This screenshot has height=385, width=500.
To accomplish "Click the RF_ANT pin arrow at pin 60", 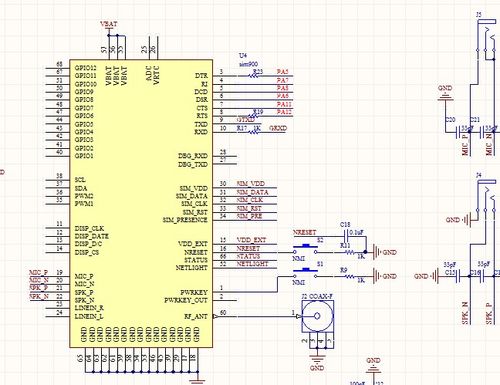I will point(215,316).
